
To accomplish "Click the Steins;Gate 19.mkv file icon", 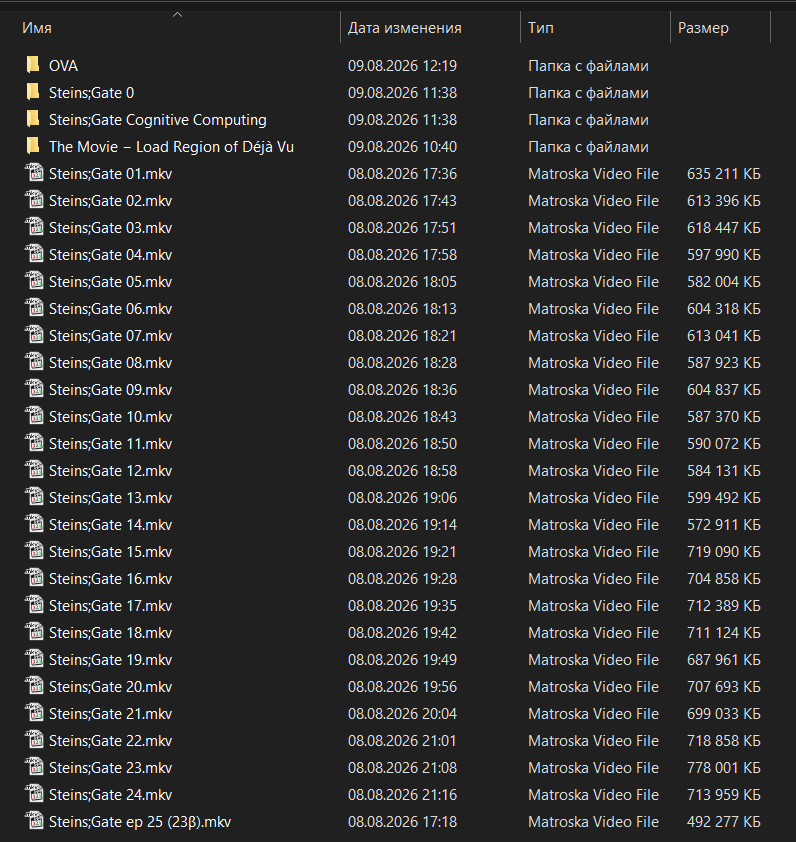I will pos(34,658).
